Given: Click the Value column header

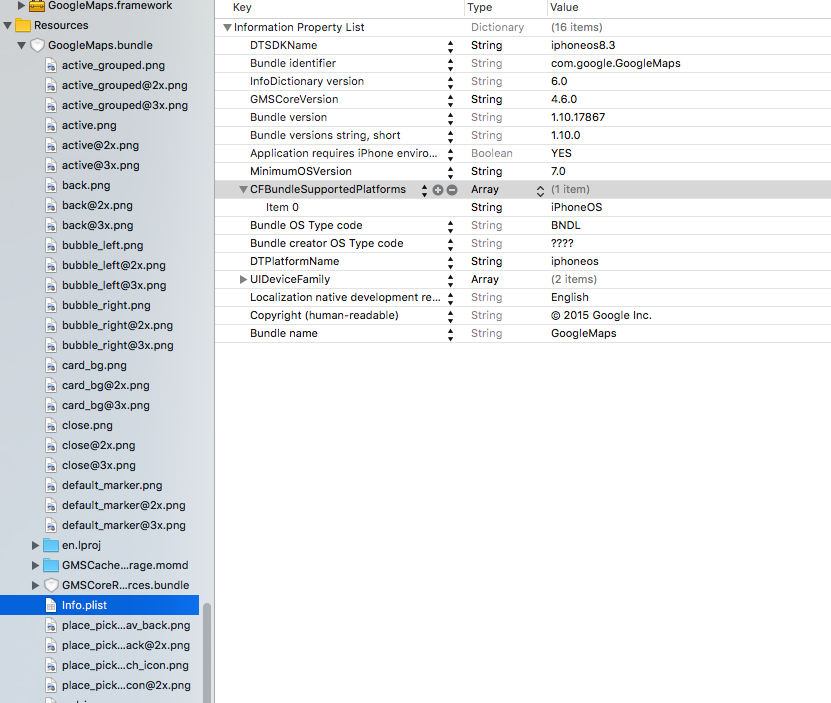Looking at the screenshot, I should [x=564, y=8].
